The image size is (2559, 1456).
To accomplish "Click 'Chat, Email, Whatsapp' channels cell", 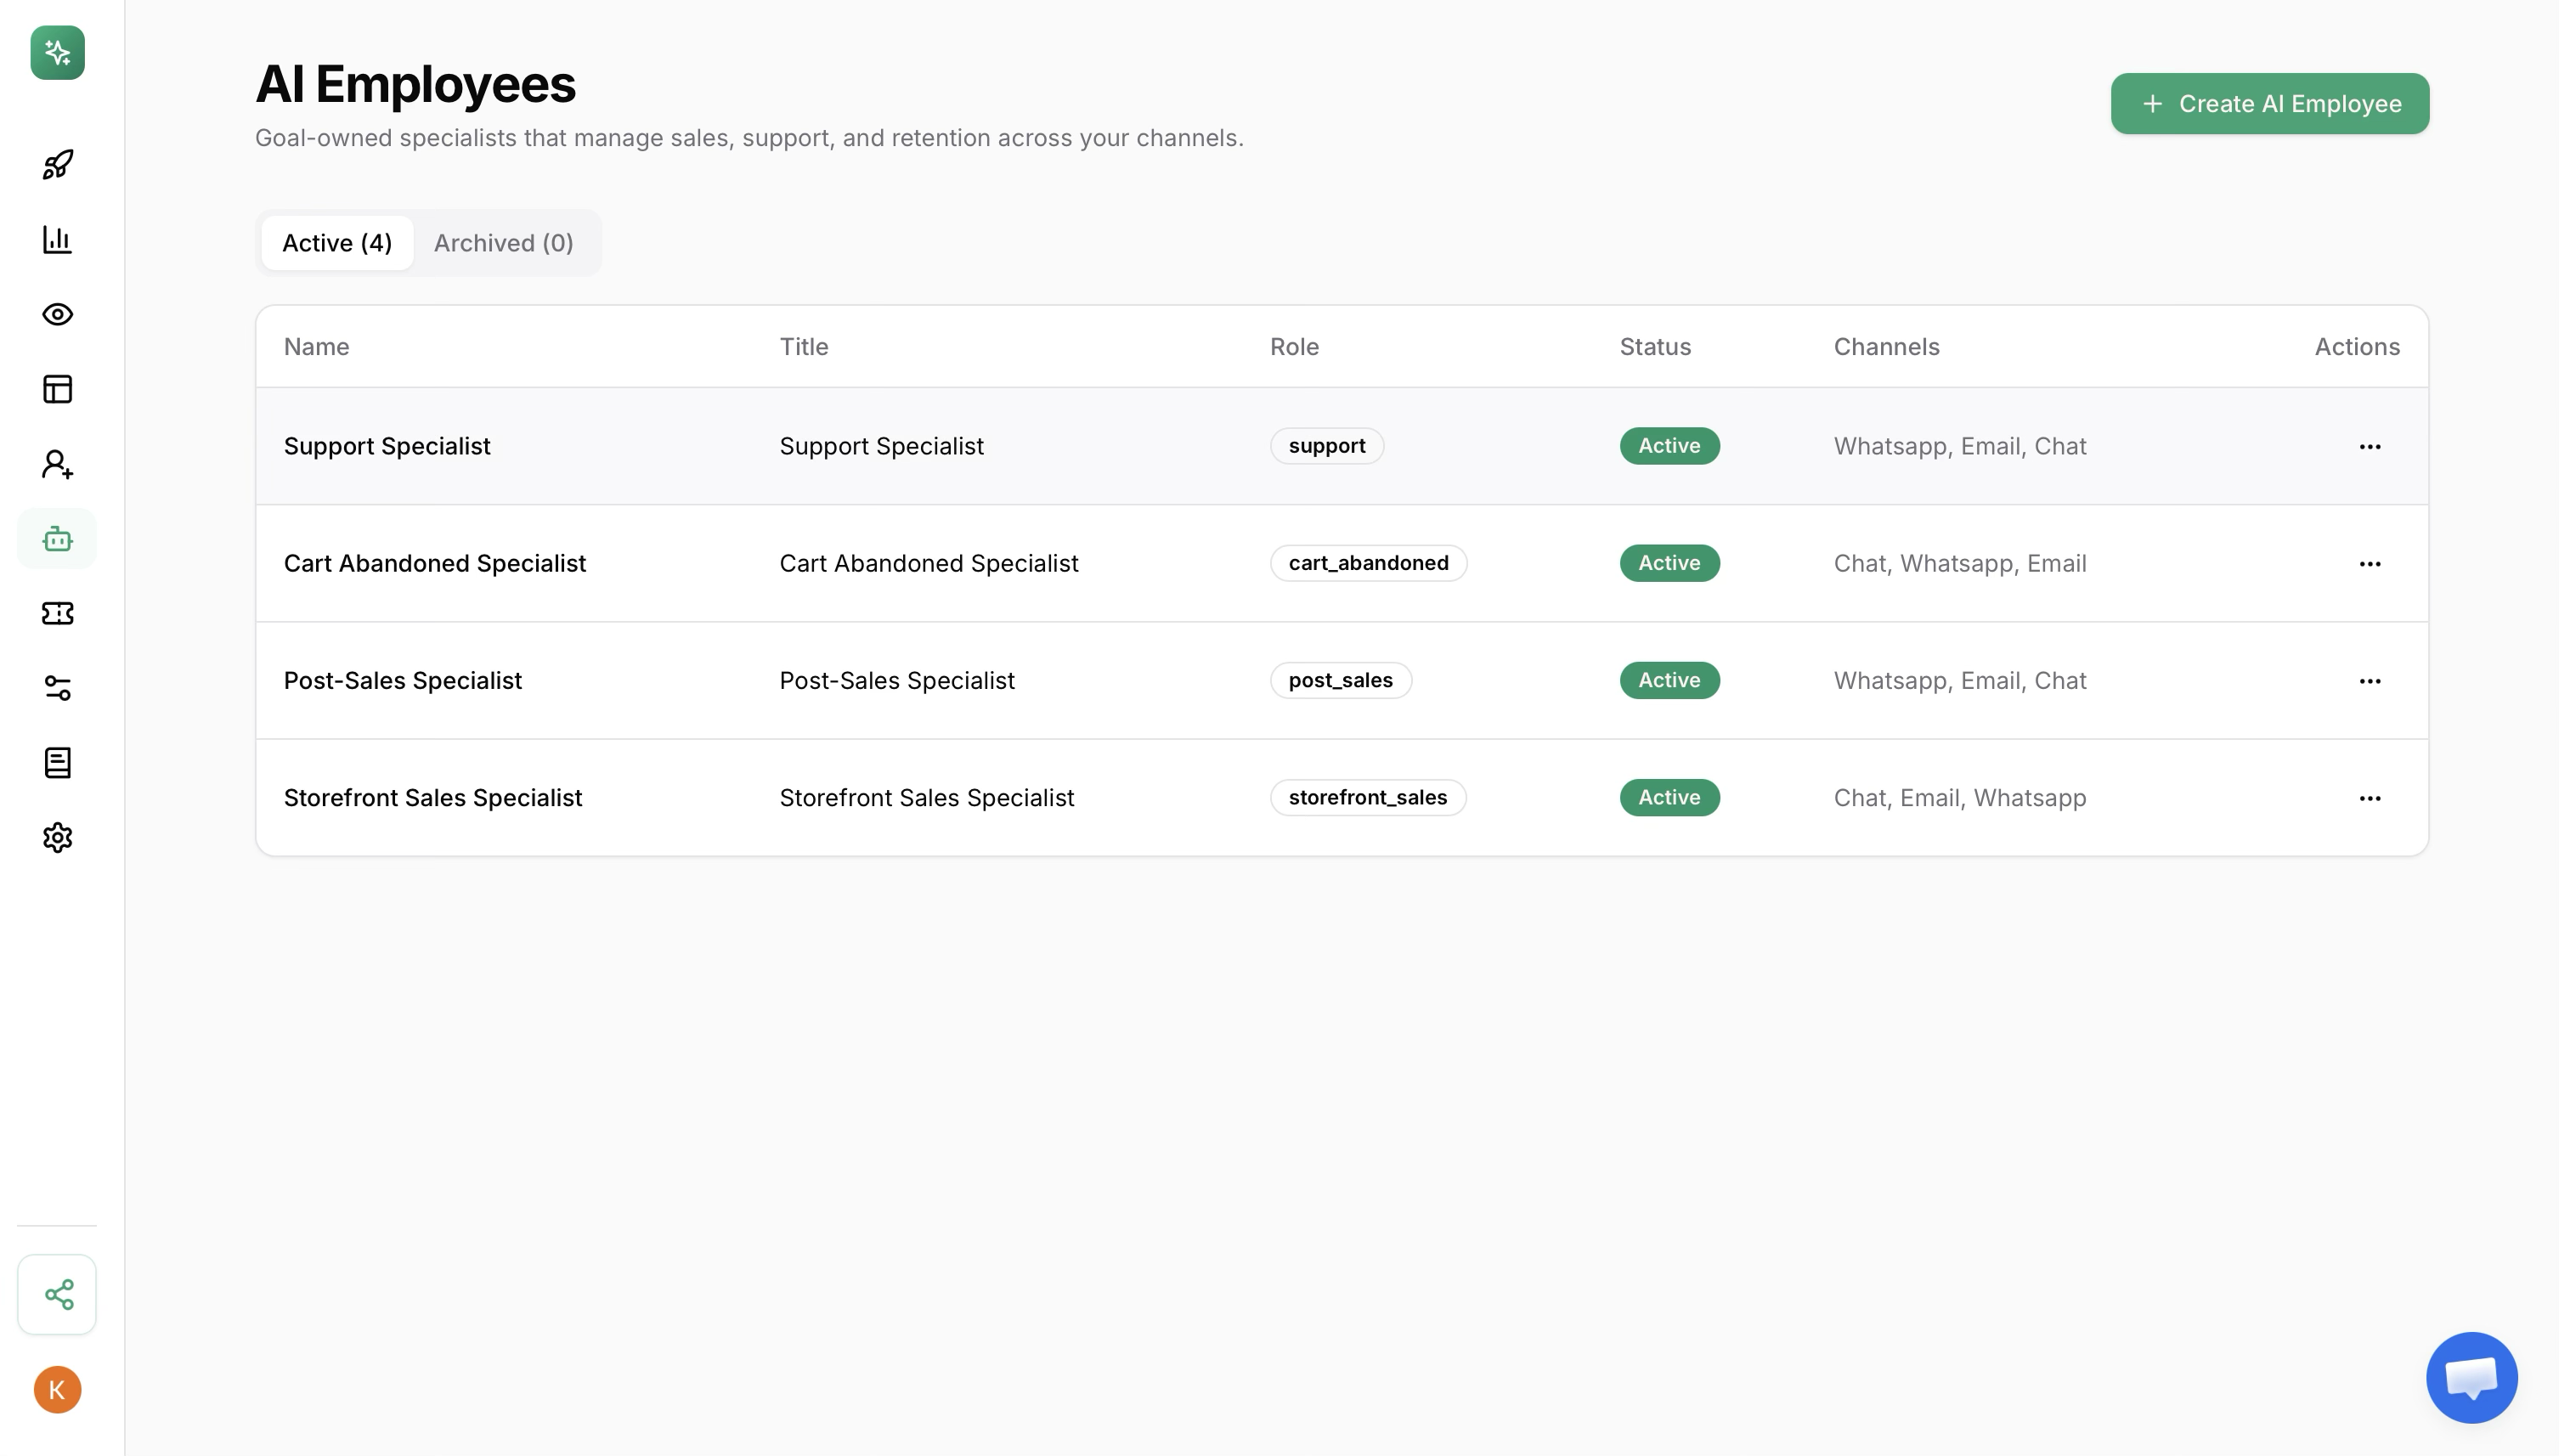I will 1959,797.
